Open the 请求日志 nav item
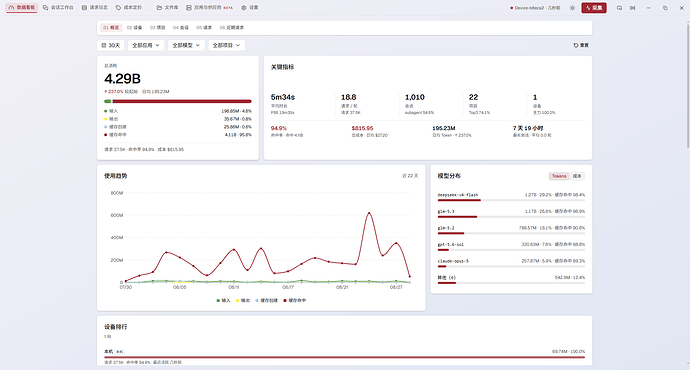Viewport: 690px width, 370px height. click(95, 7)
